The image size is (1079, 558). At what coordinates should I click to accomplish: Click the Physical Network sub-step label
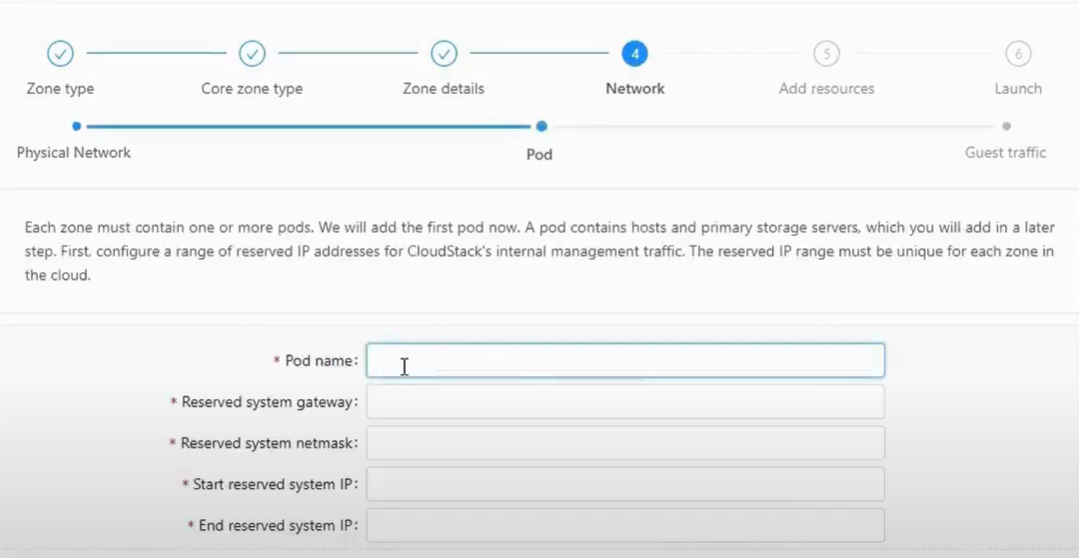pyautogui.click(x=74, y=152)
